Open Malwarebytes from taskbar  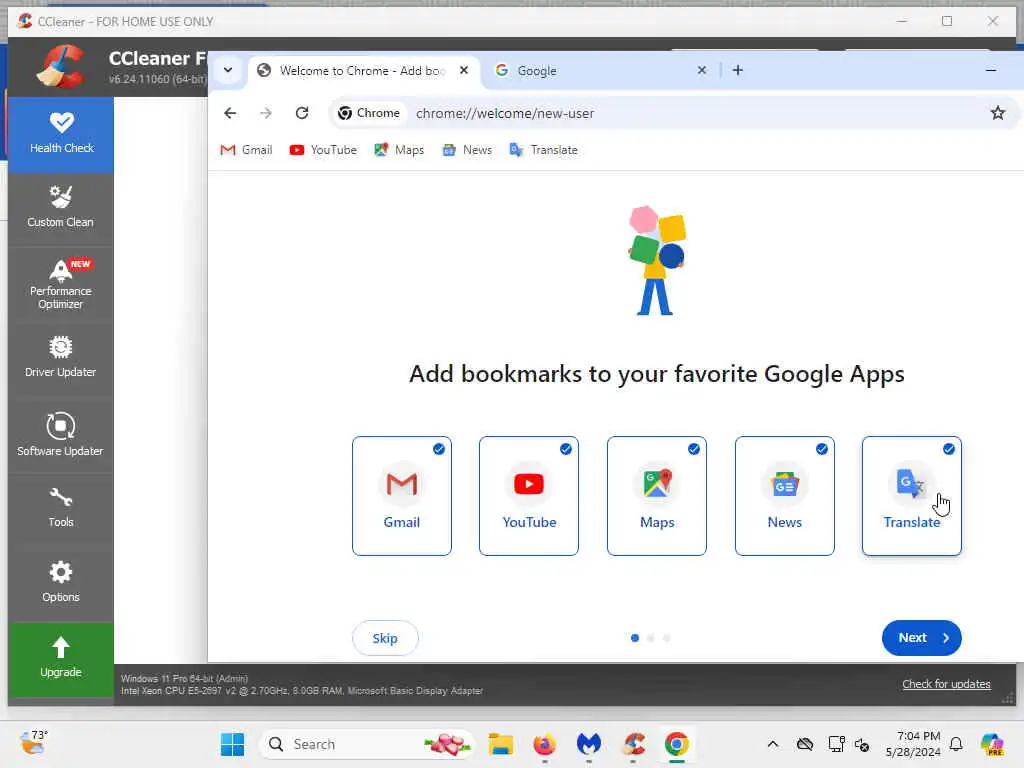click(588, 744)
